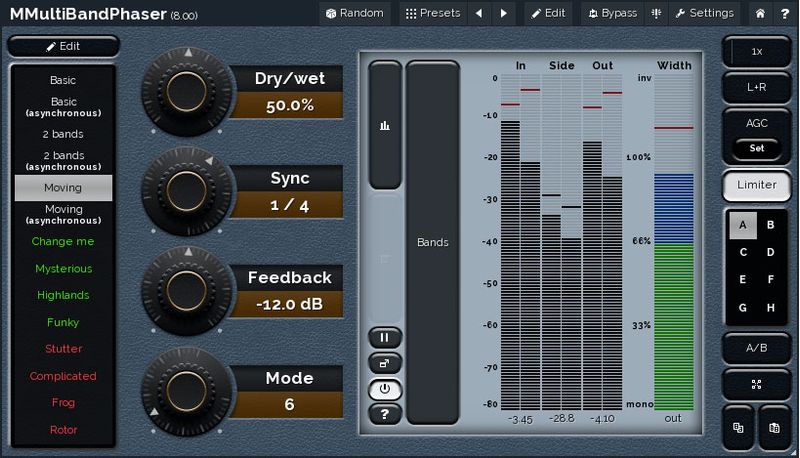Choose the Complicated preset
Image resolution: width=800 pixels, height=458 pixels.
pyautogui.click(x=63, y=376)
